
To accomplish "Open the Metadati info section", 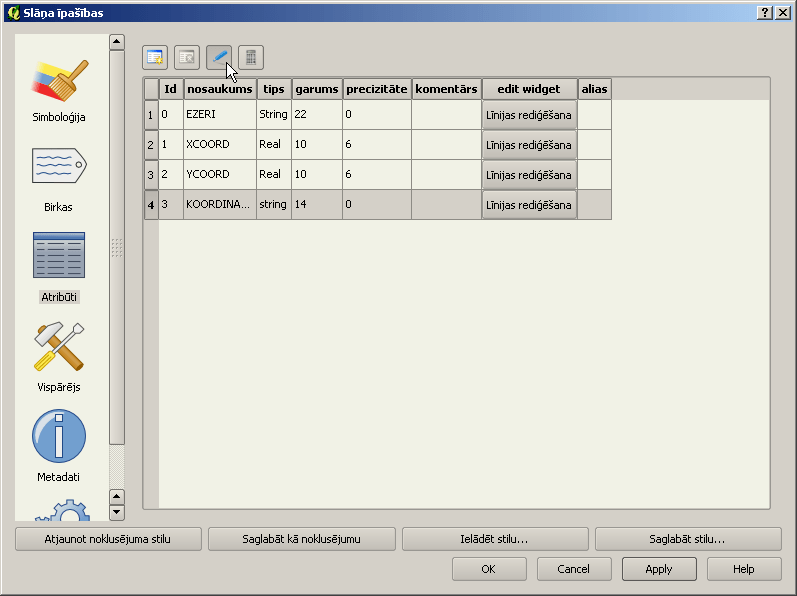I will click(x=59, y=446).
